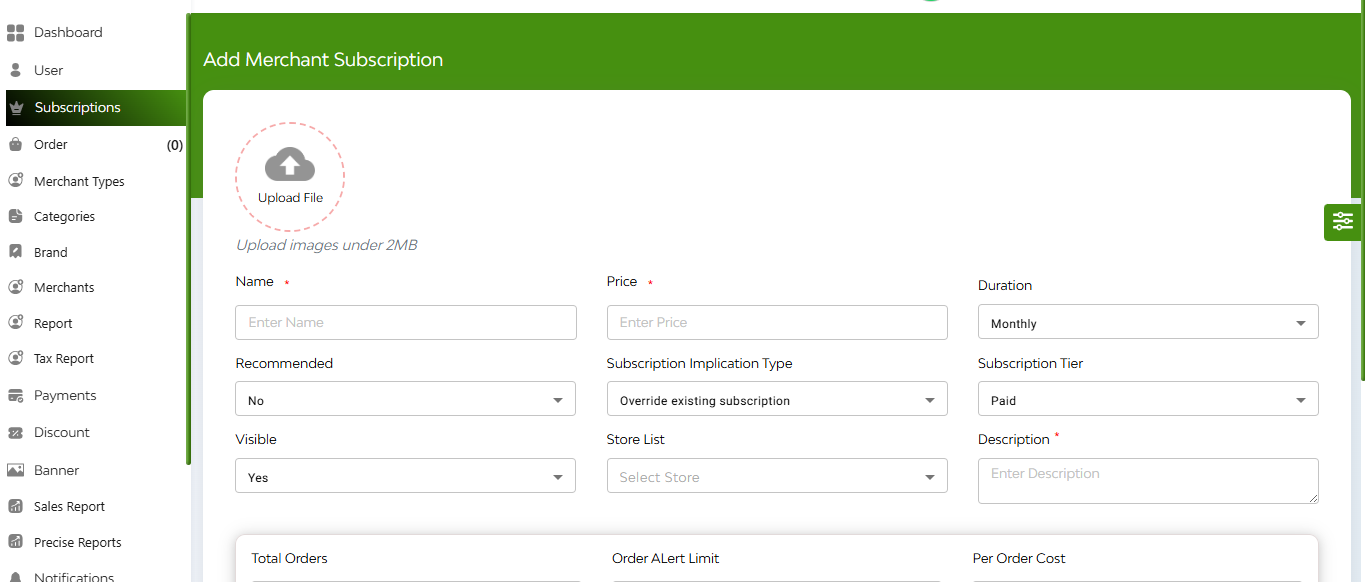Click the Discount icon in sidebar
This screenshot has width=1365, height=582.
pos(15,433)
